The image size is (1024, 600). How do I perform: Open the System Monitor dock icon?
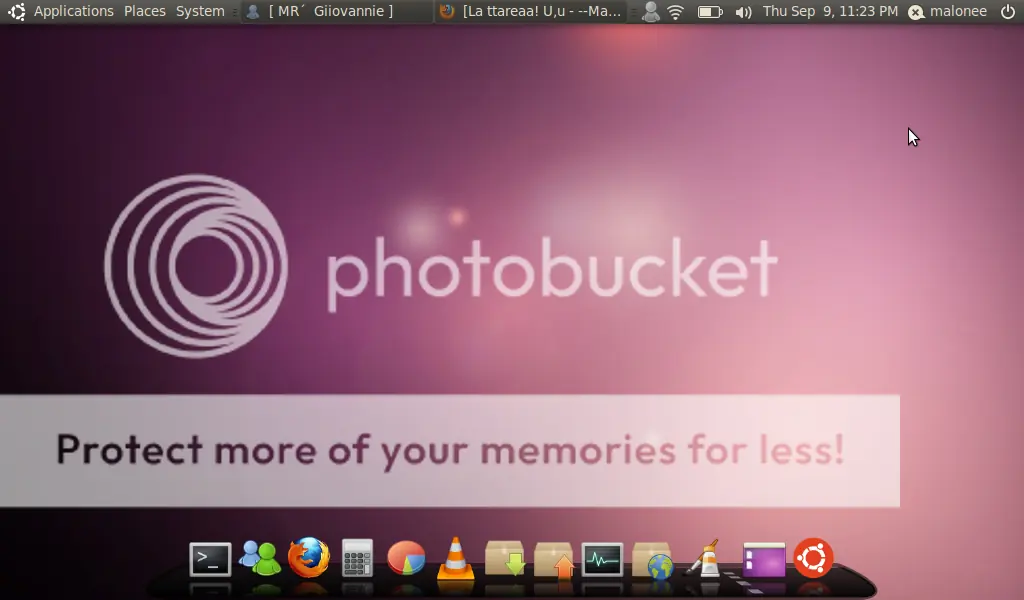602,560
